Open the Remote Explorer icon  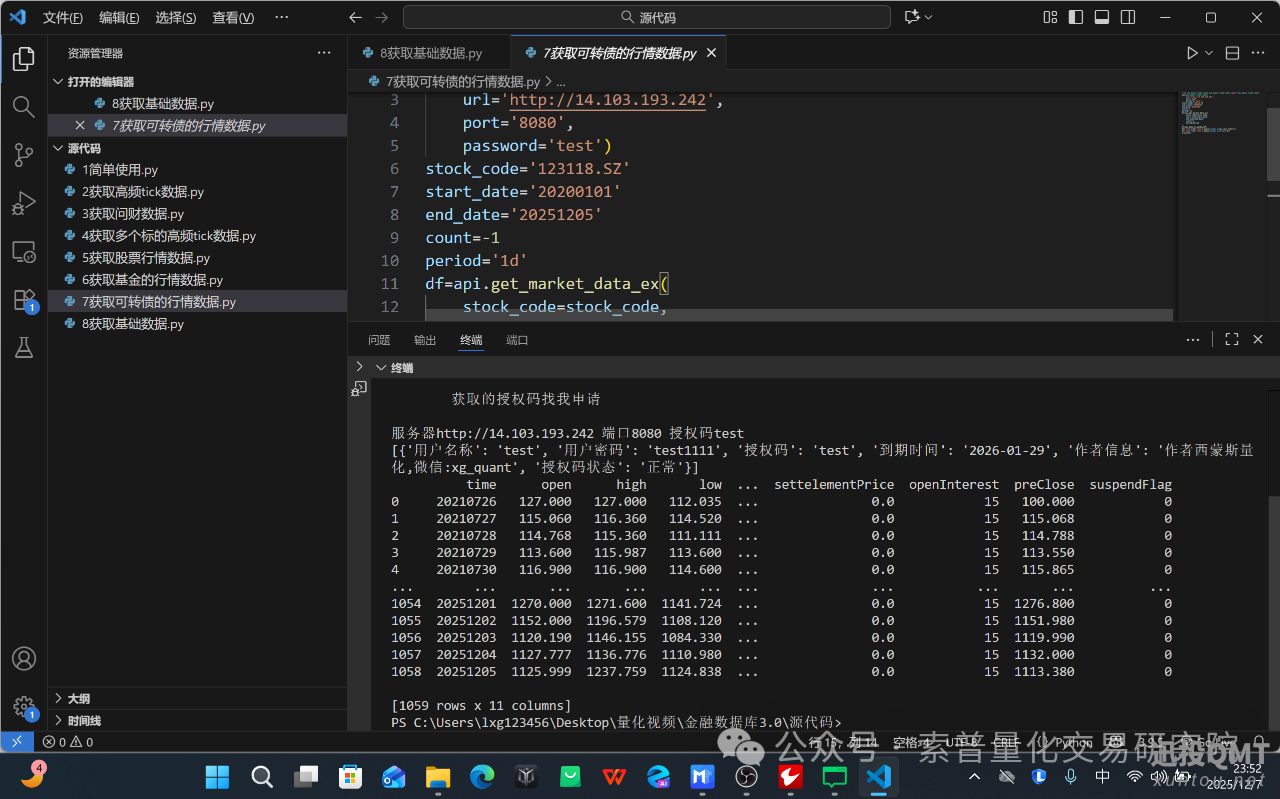(23, 252)
